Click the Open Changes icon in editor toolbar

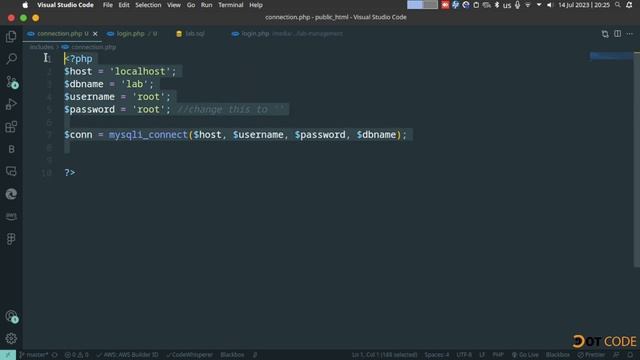[x=605, y=34]
